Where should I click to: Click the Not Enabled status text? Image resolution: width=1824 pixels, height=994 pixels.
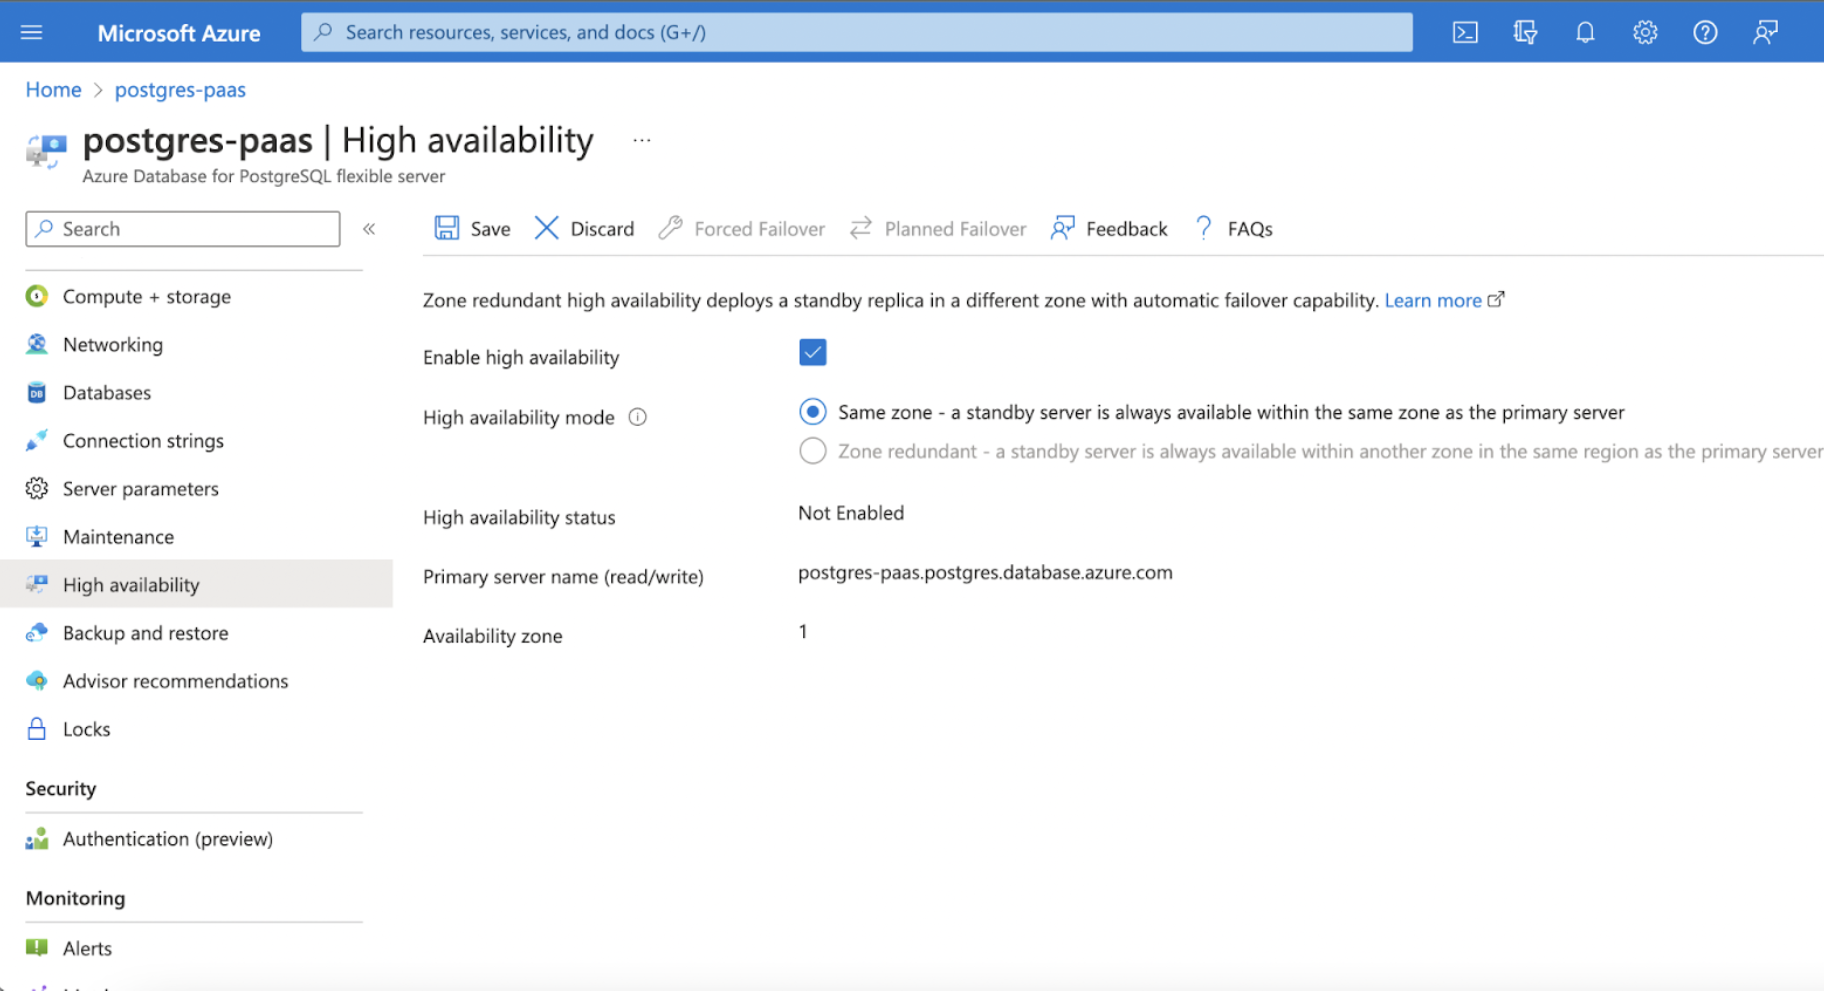pyautogui.click(x=851, y=512)
